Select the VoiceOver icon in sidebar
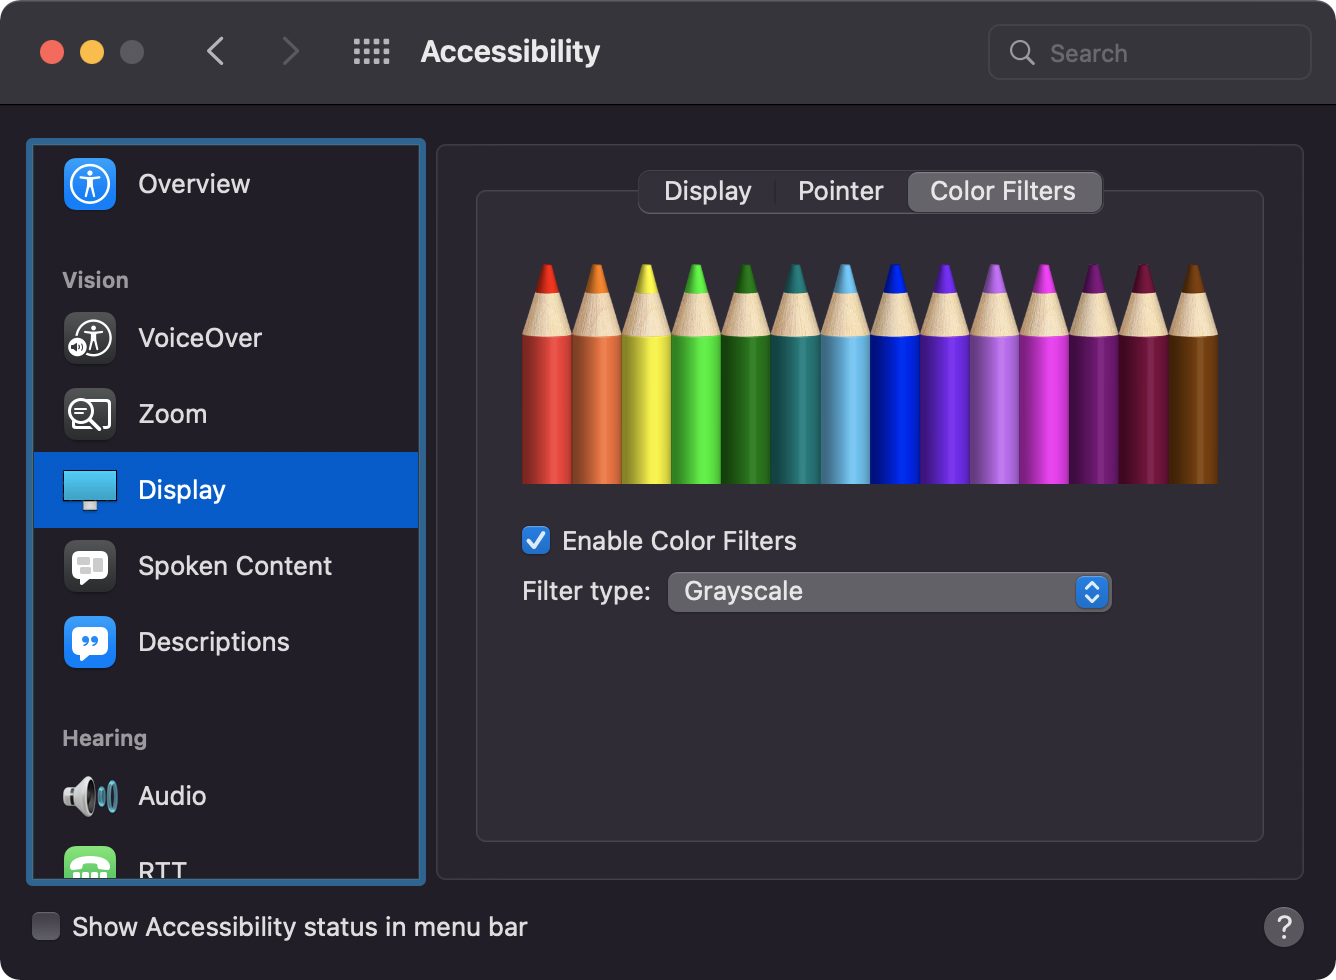 click(90, 338)
